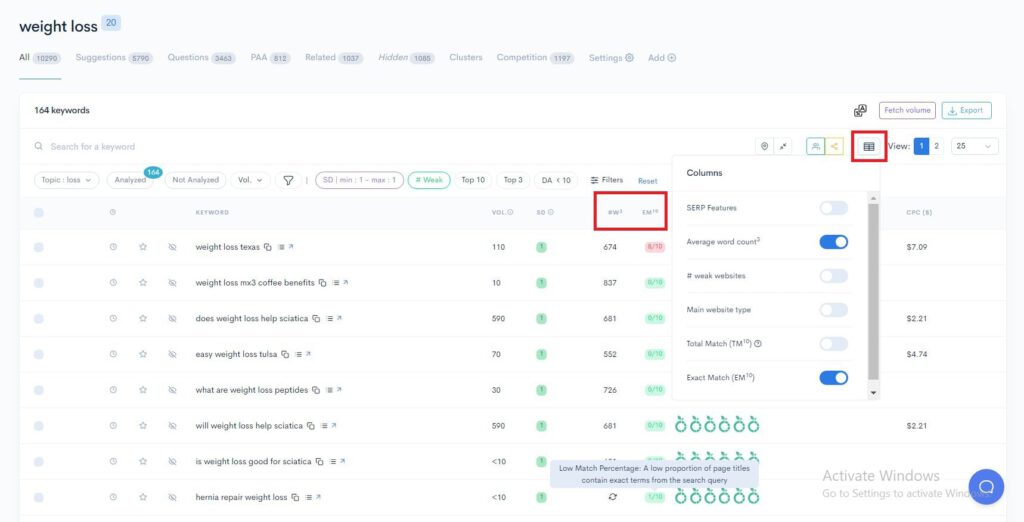The width and height of the screenshot is (1024, 522).
Task: Click the Columns panel scroll-down arrow
Action: pos(873,393)
